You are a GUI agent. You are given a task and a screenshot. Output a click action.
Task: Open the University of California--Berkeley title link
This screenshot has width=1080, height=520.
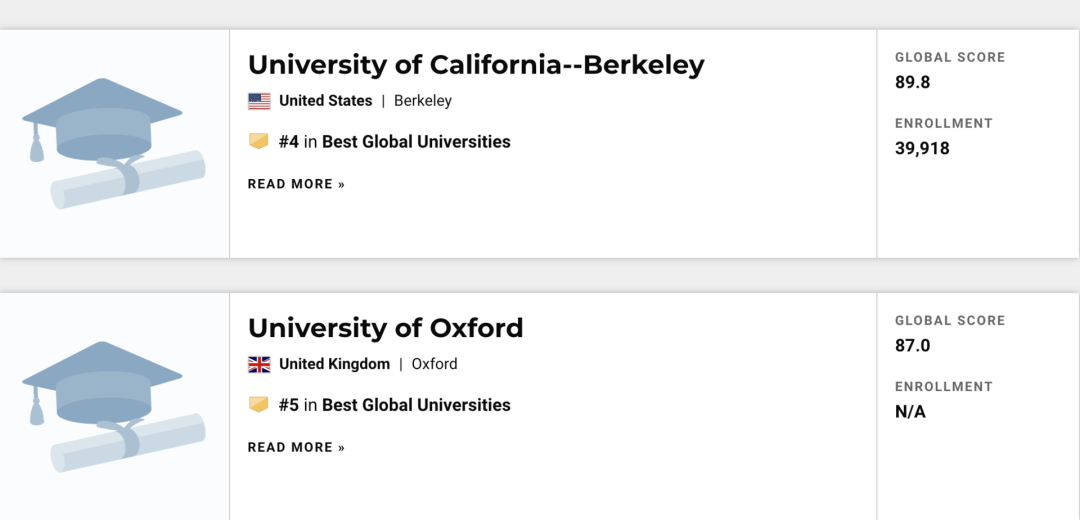point(476,65)
